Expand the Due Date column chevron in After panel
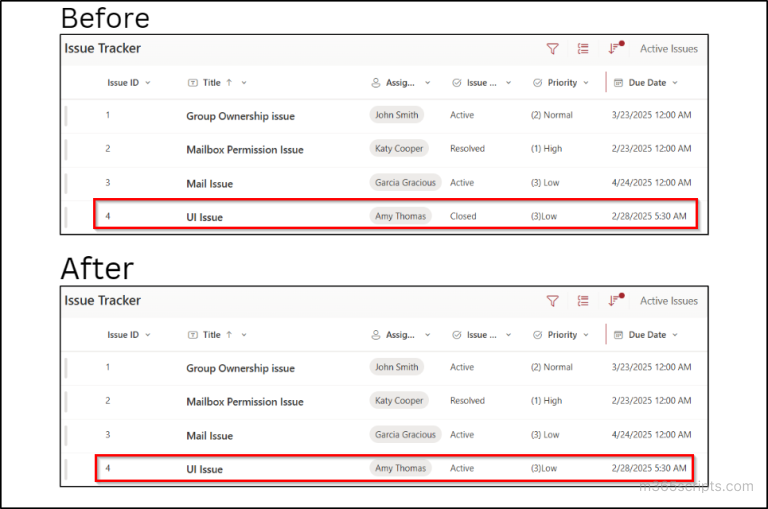This screenshot has width=768, height=509. tap(675, 335)
